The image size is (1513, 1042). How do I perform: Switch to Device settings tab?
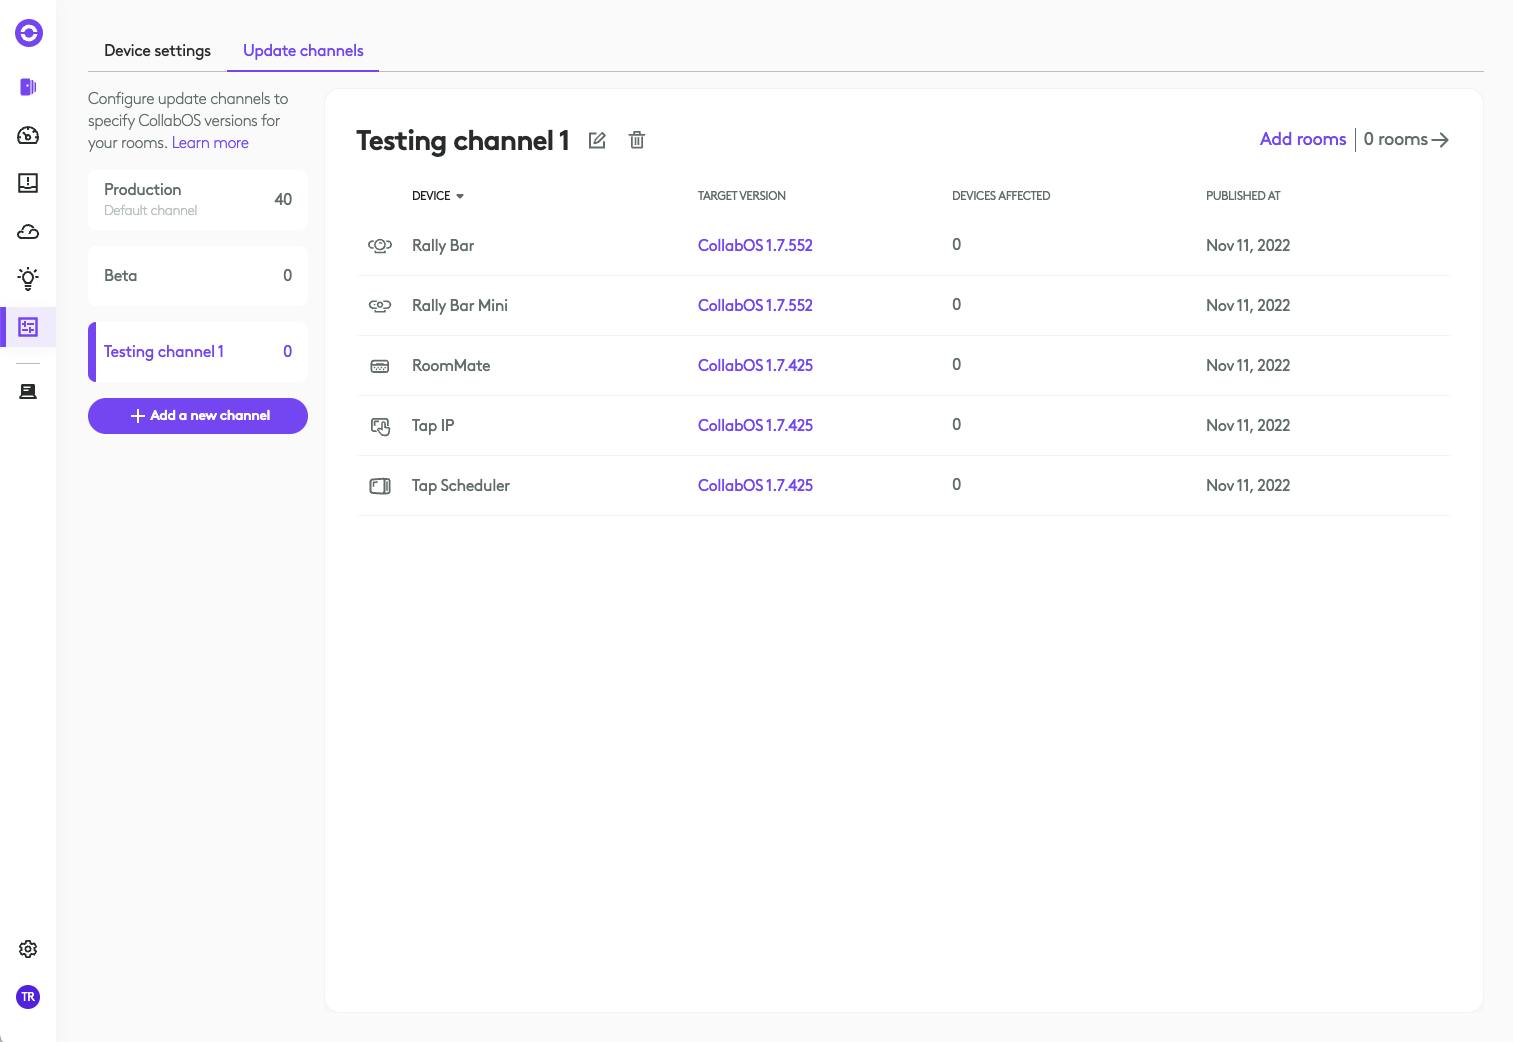(x=157, y=50)
